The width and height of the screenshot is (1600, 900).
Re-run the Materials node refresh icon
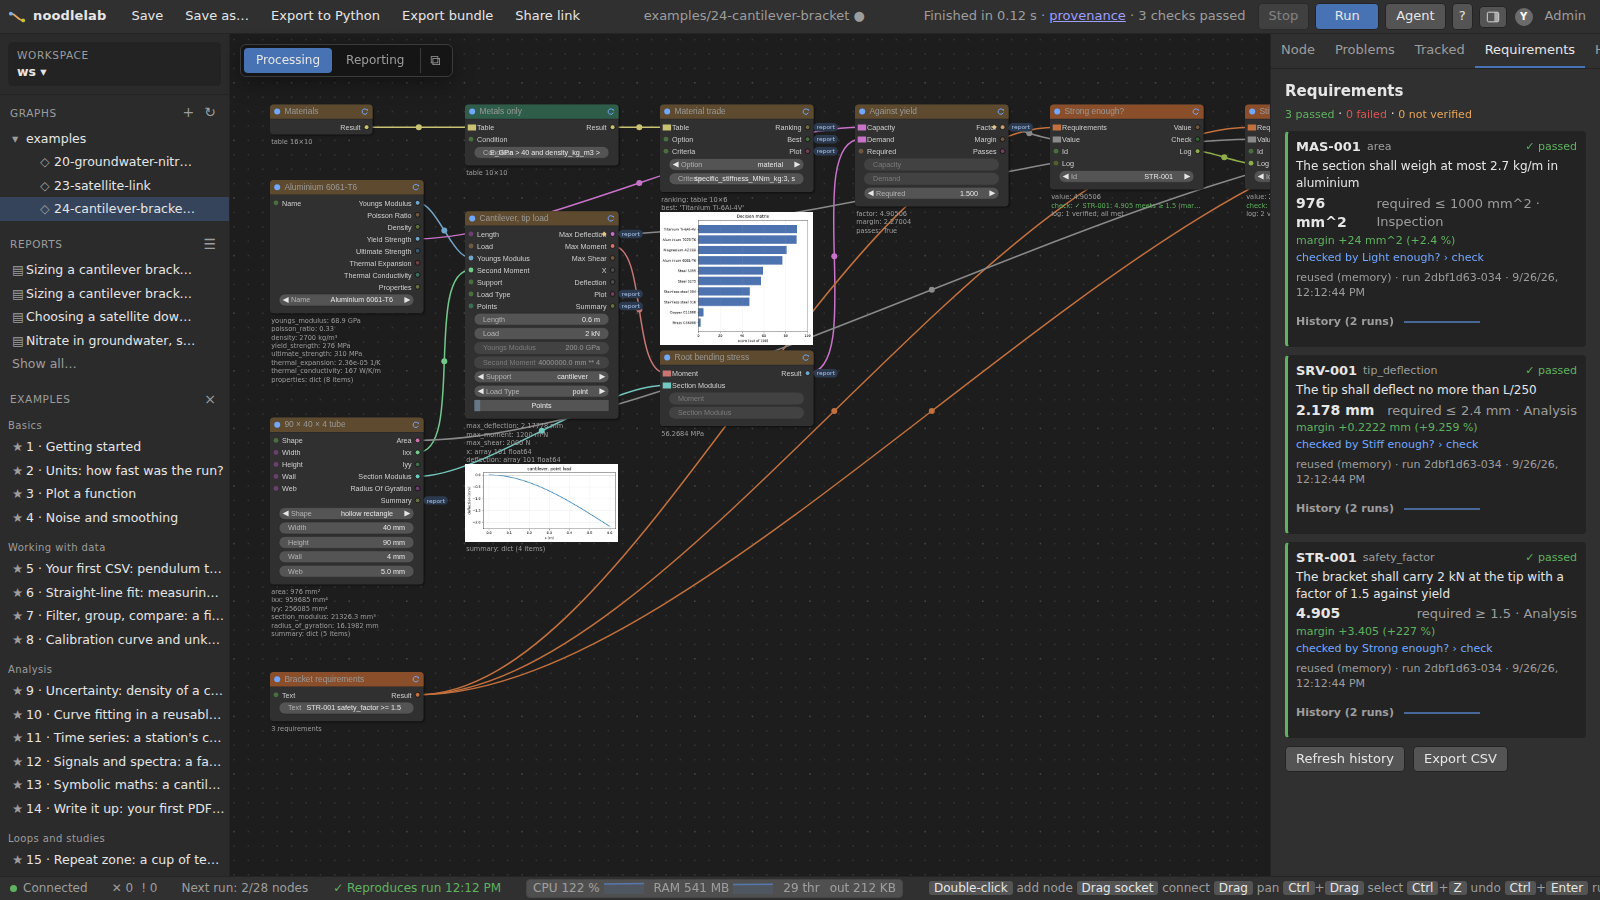365,112
